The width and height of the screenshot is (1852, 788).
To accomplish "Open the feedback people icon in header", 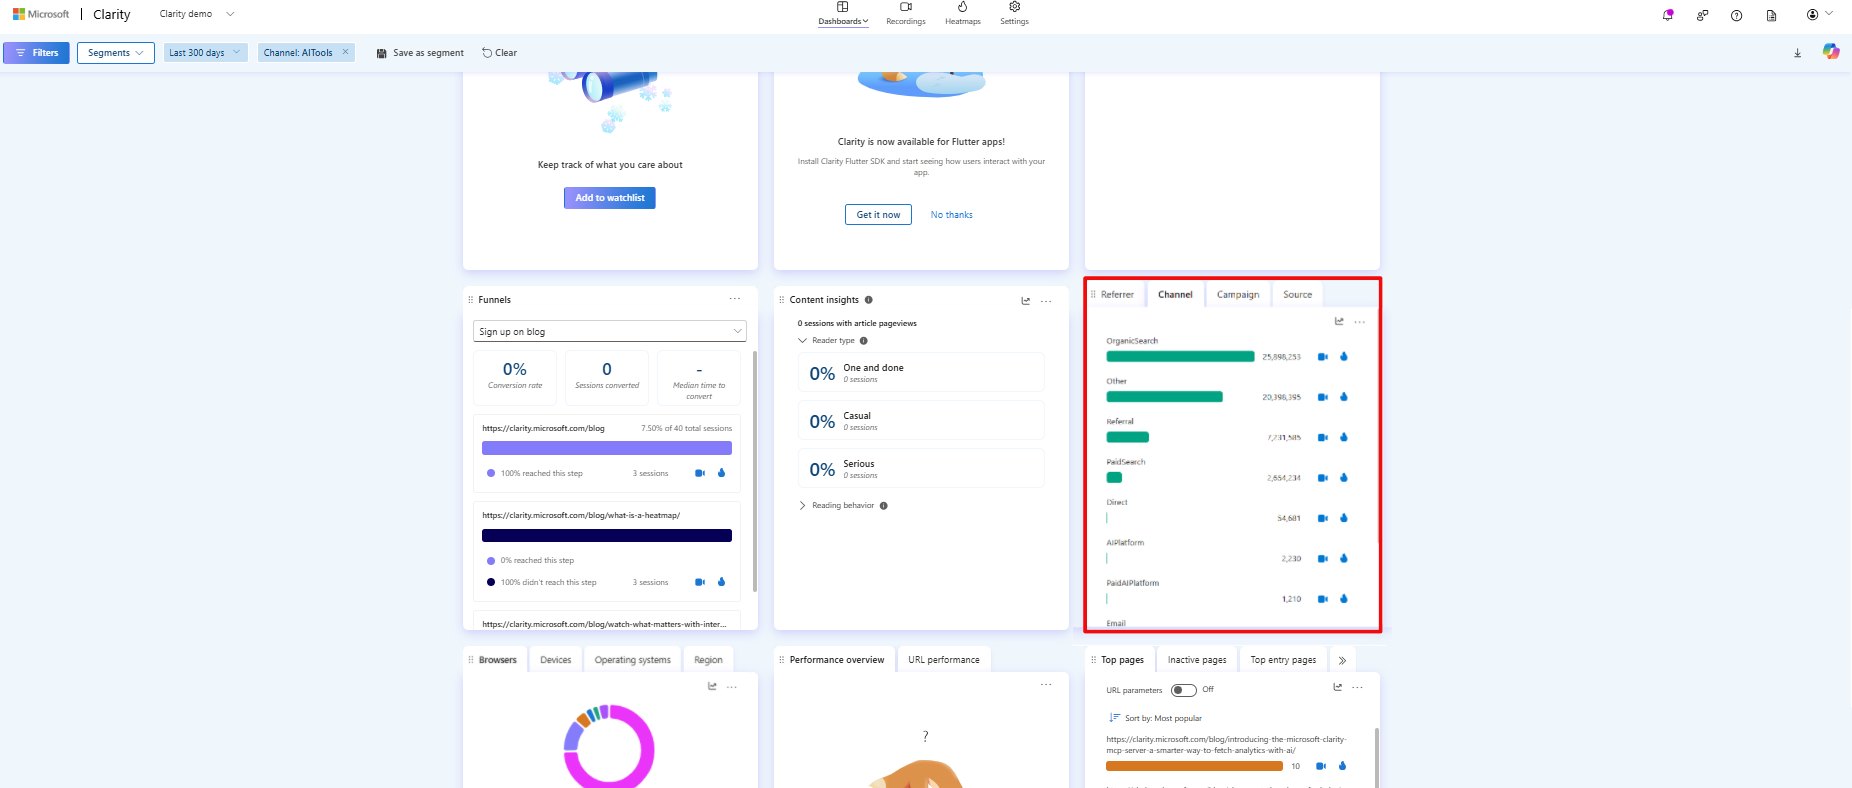I will pyautogui.click(x=1702, y=15).
